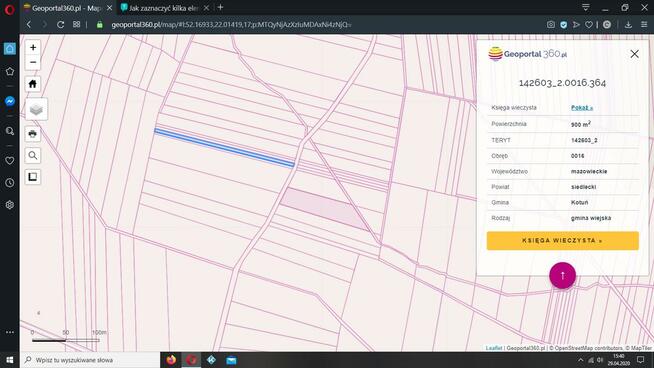The image size is (654, 368).
Task: Add page to bookmarks heart icon
Action: click(589, 25)
